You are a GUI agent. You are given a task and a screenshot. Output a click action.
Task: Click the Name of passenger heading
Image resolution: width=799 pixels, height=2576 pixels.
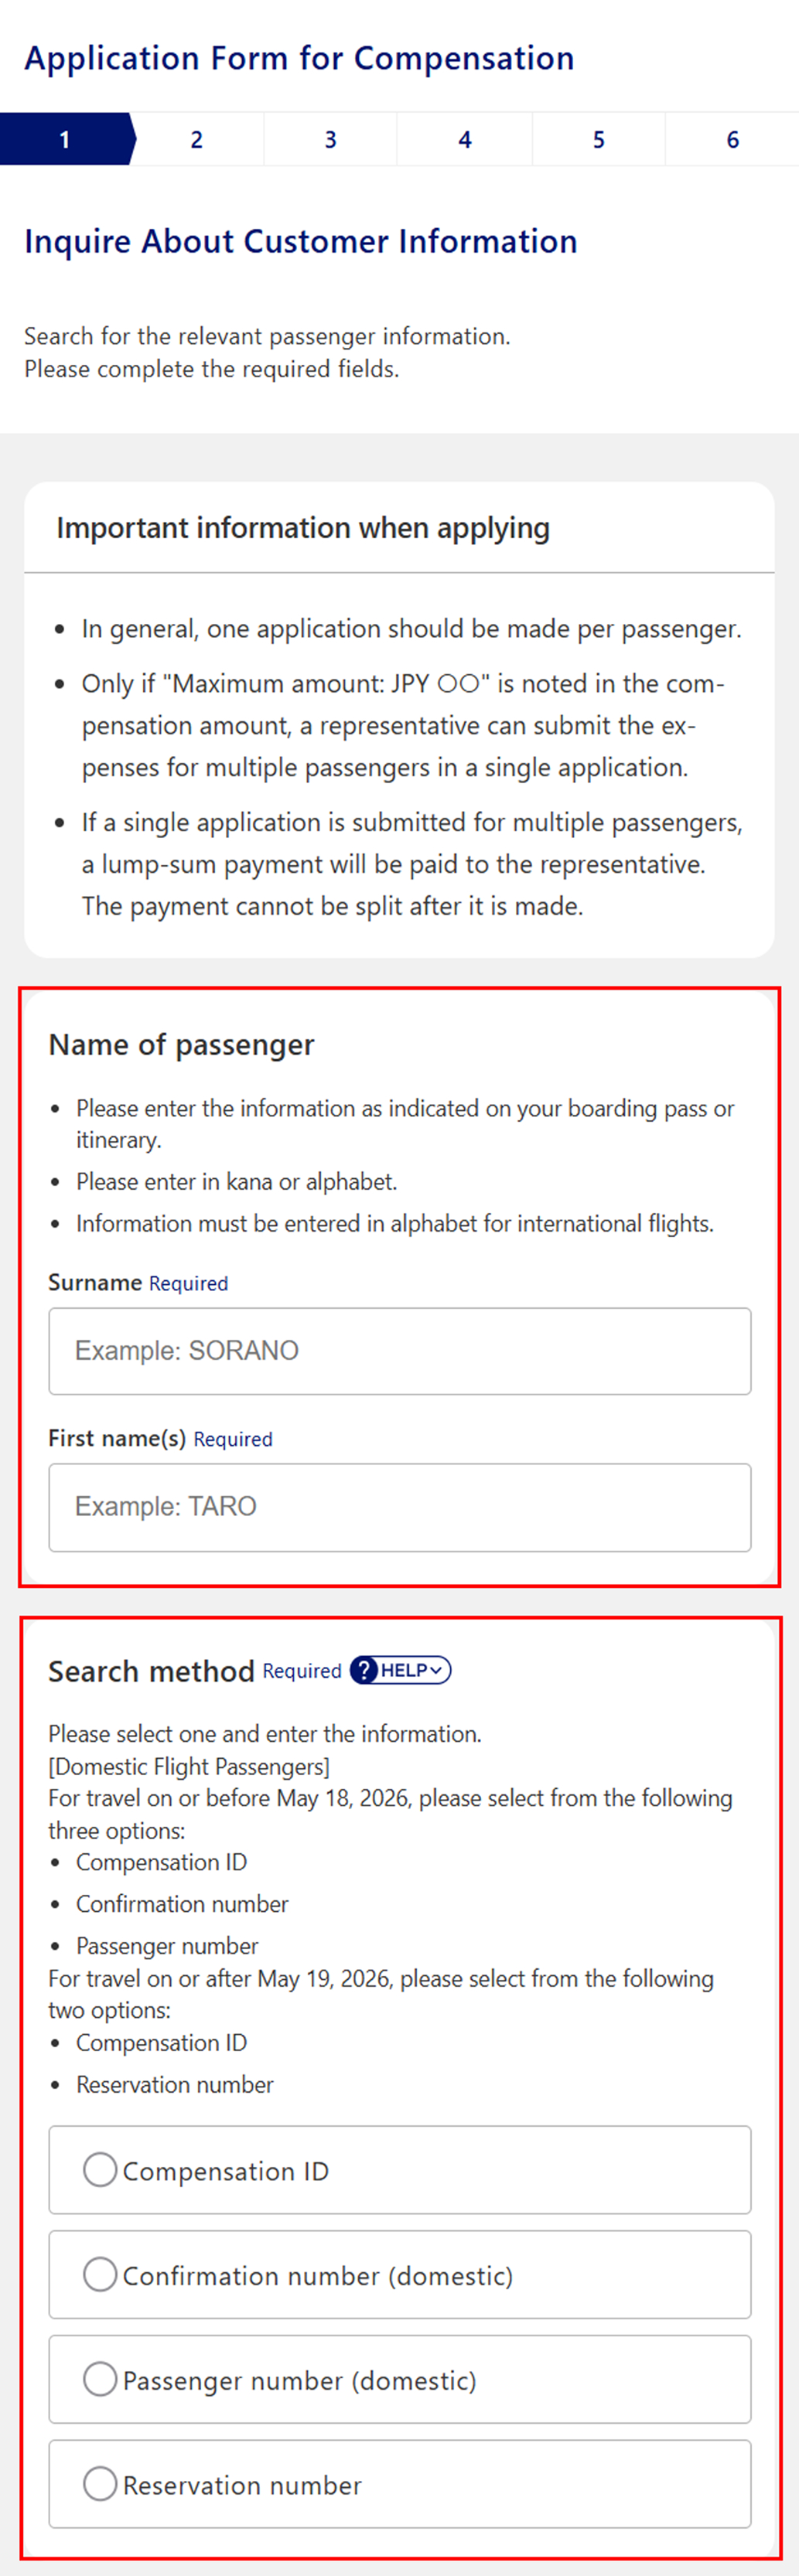click(181, 1045)
